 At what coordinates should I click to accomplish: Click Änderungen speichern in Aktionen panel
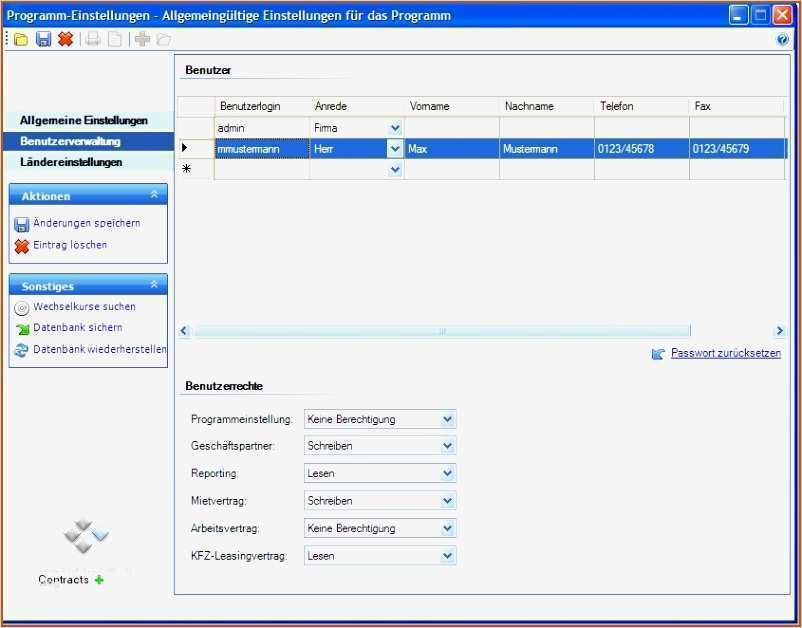coord(86,223)
